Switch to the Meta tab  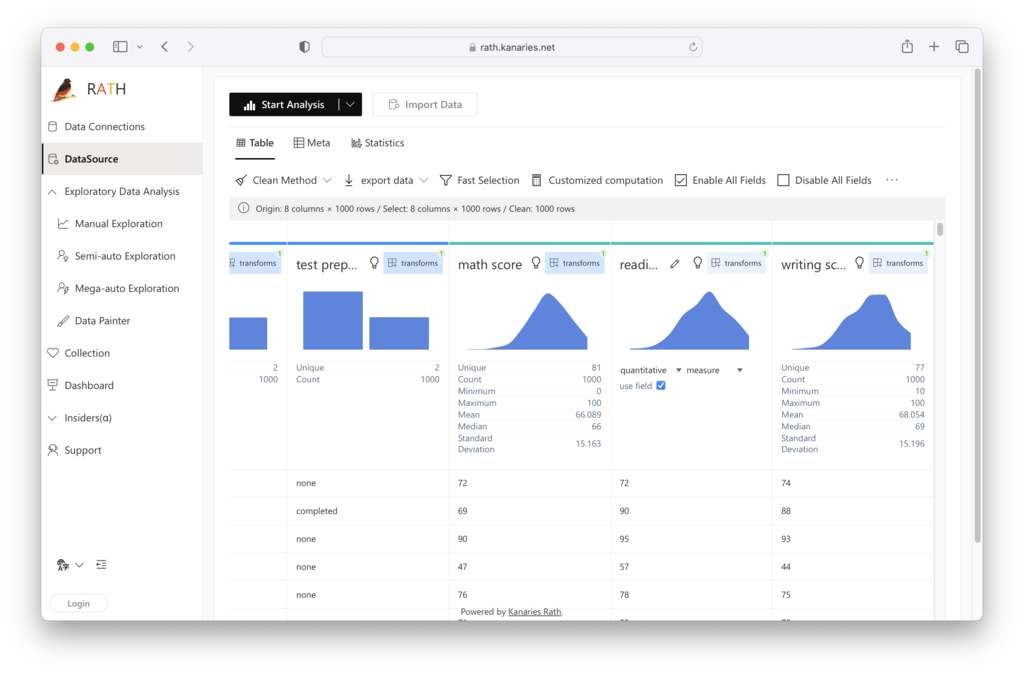[311, 143]
